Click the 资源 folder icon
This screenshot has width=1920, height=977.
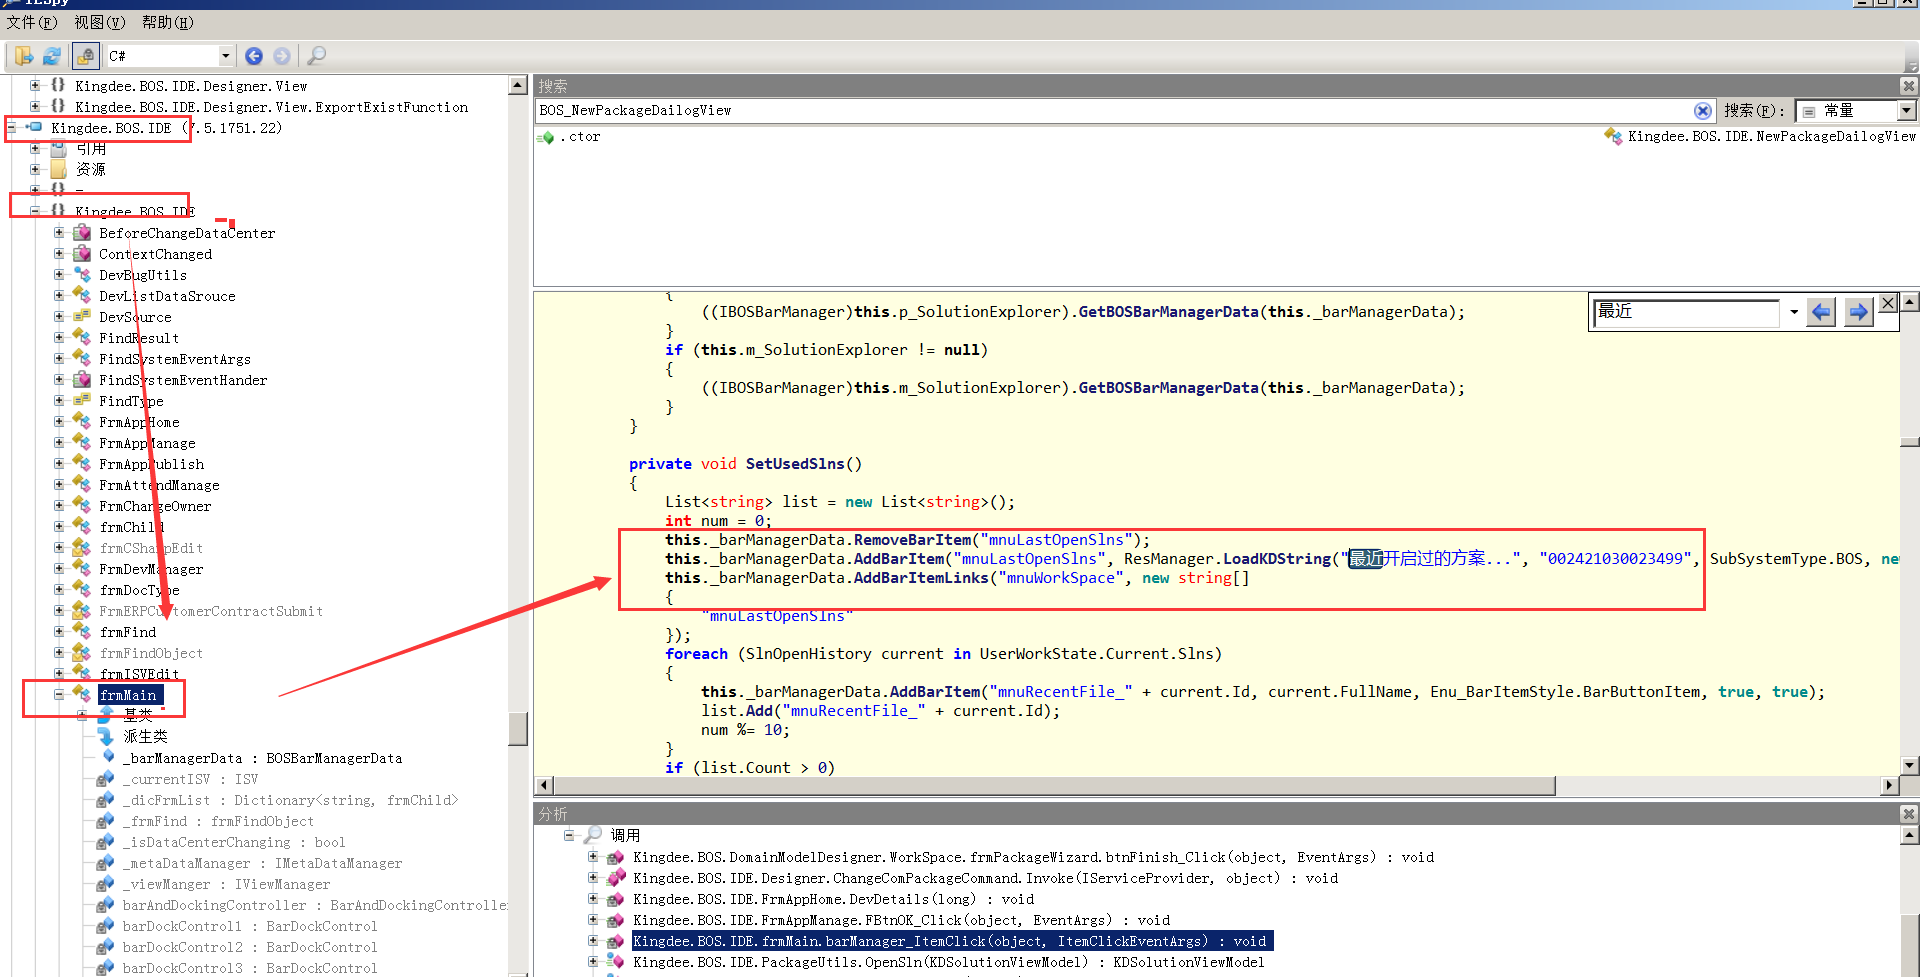58,169
